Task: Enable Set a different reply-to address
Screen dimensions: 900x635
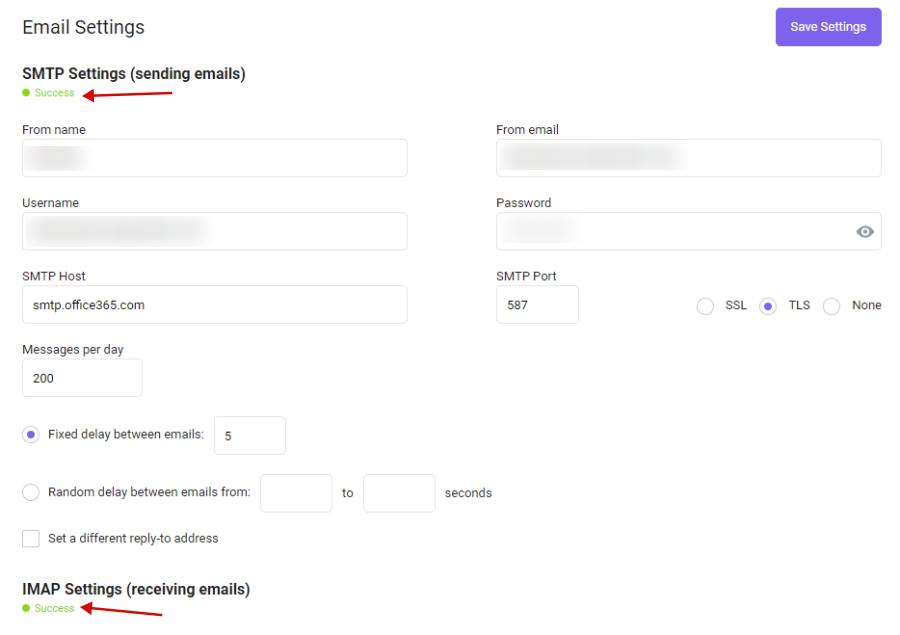Action: (31, 539)
